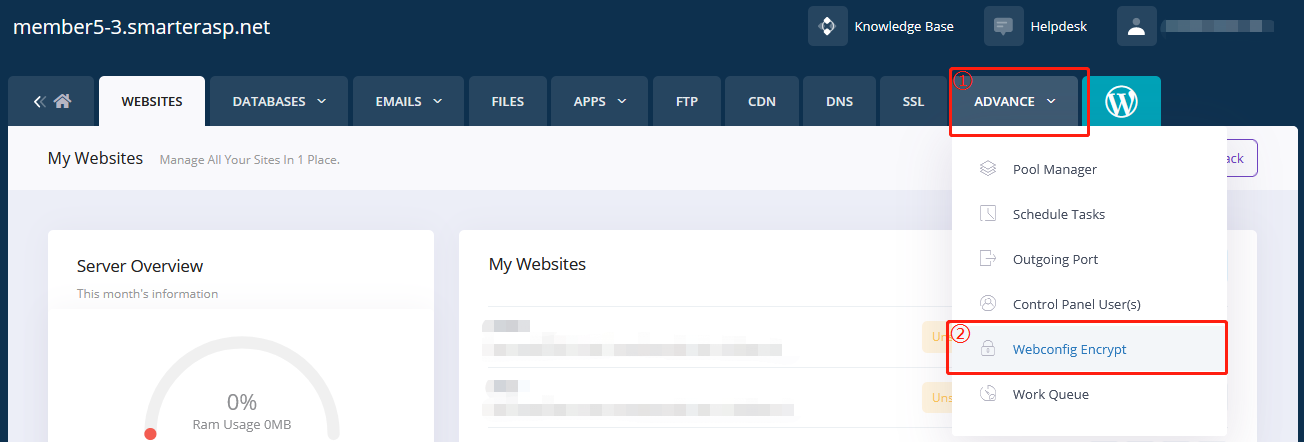
Task: Click the Schedule Tasks clock icon
Action: pos(988,214)
